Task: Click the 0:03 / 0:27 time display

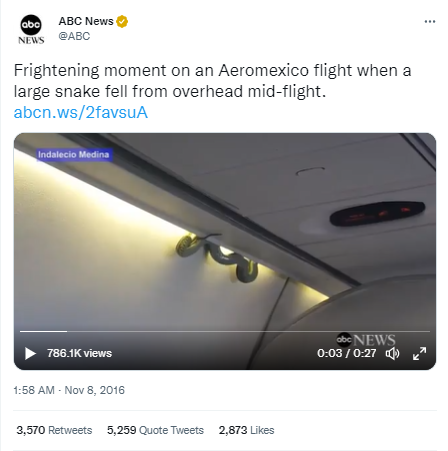Action: coord(347,353)
